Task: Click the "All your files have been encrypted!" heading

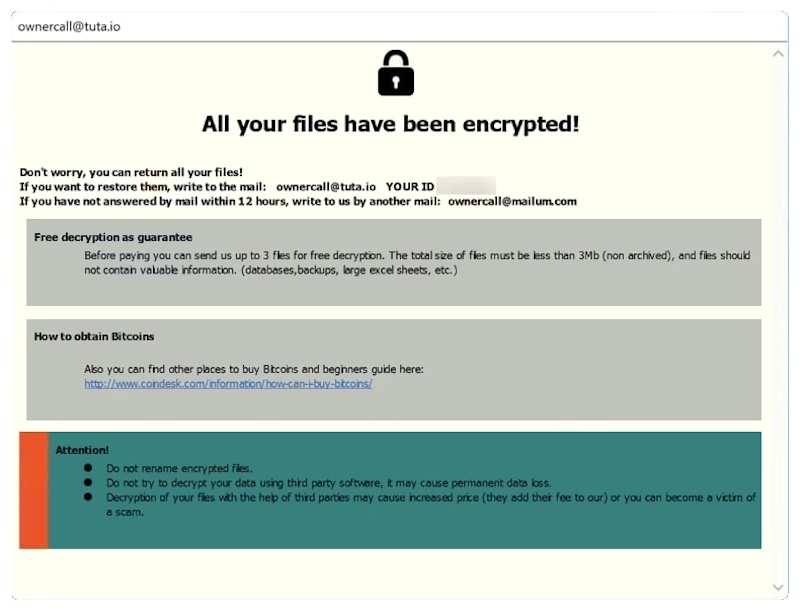Action: point(391,124)
